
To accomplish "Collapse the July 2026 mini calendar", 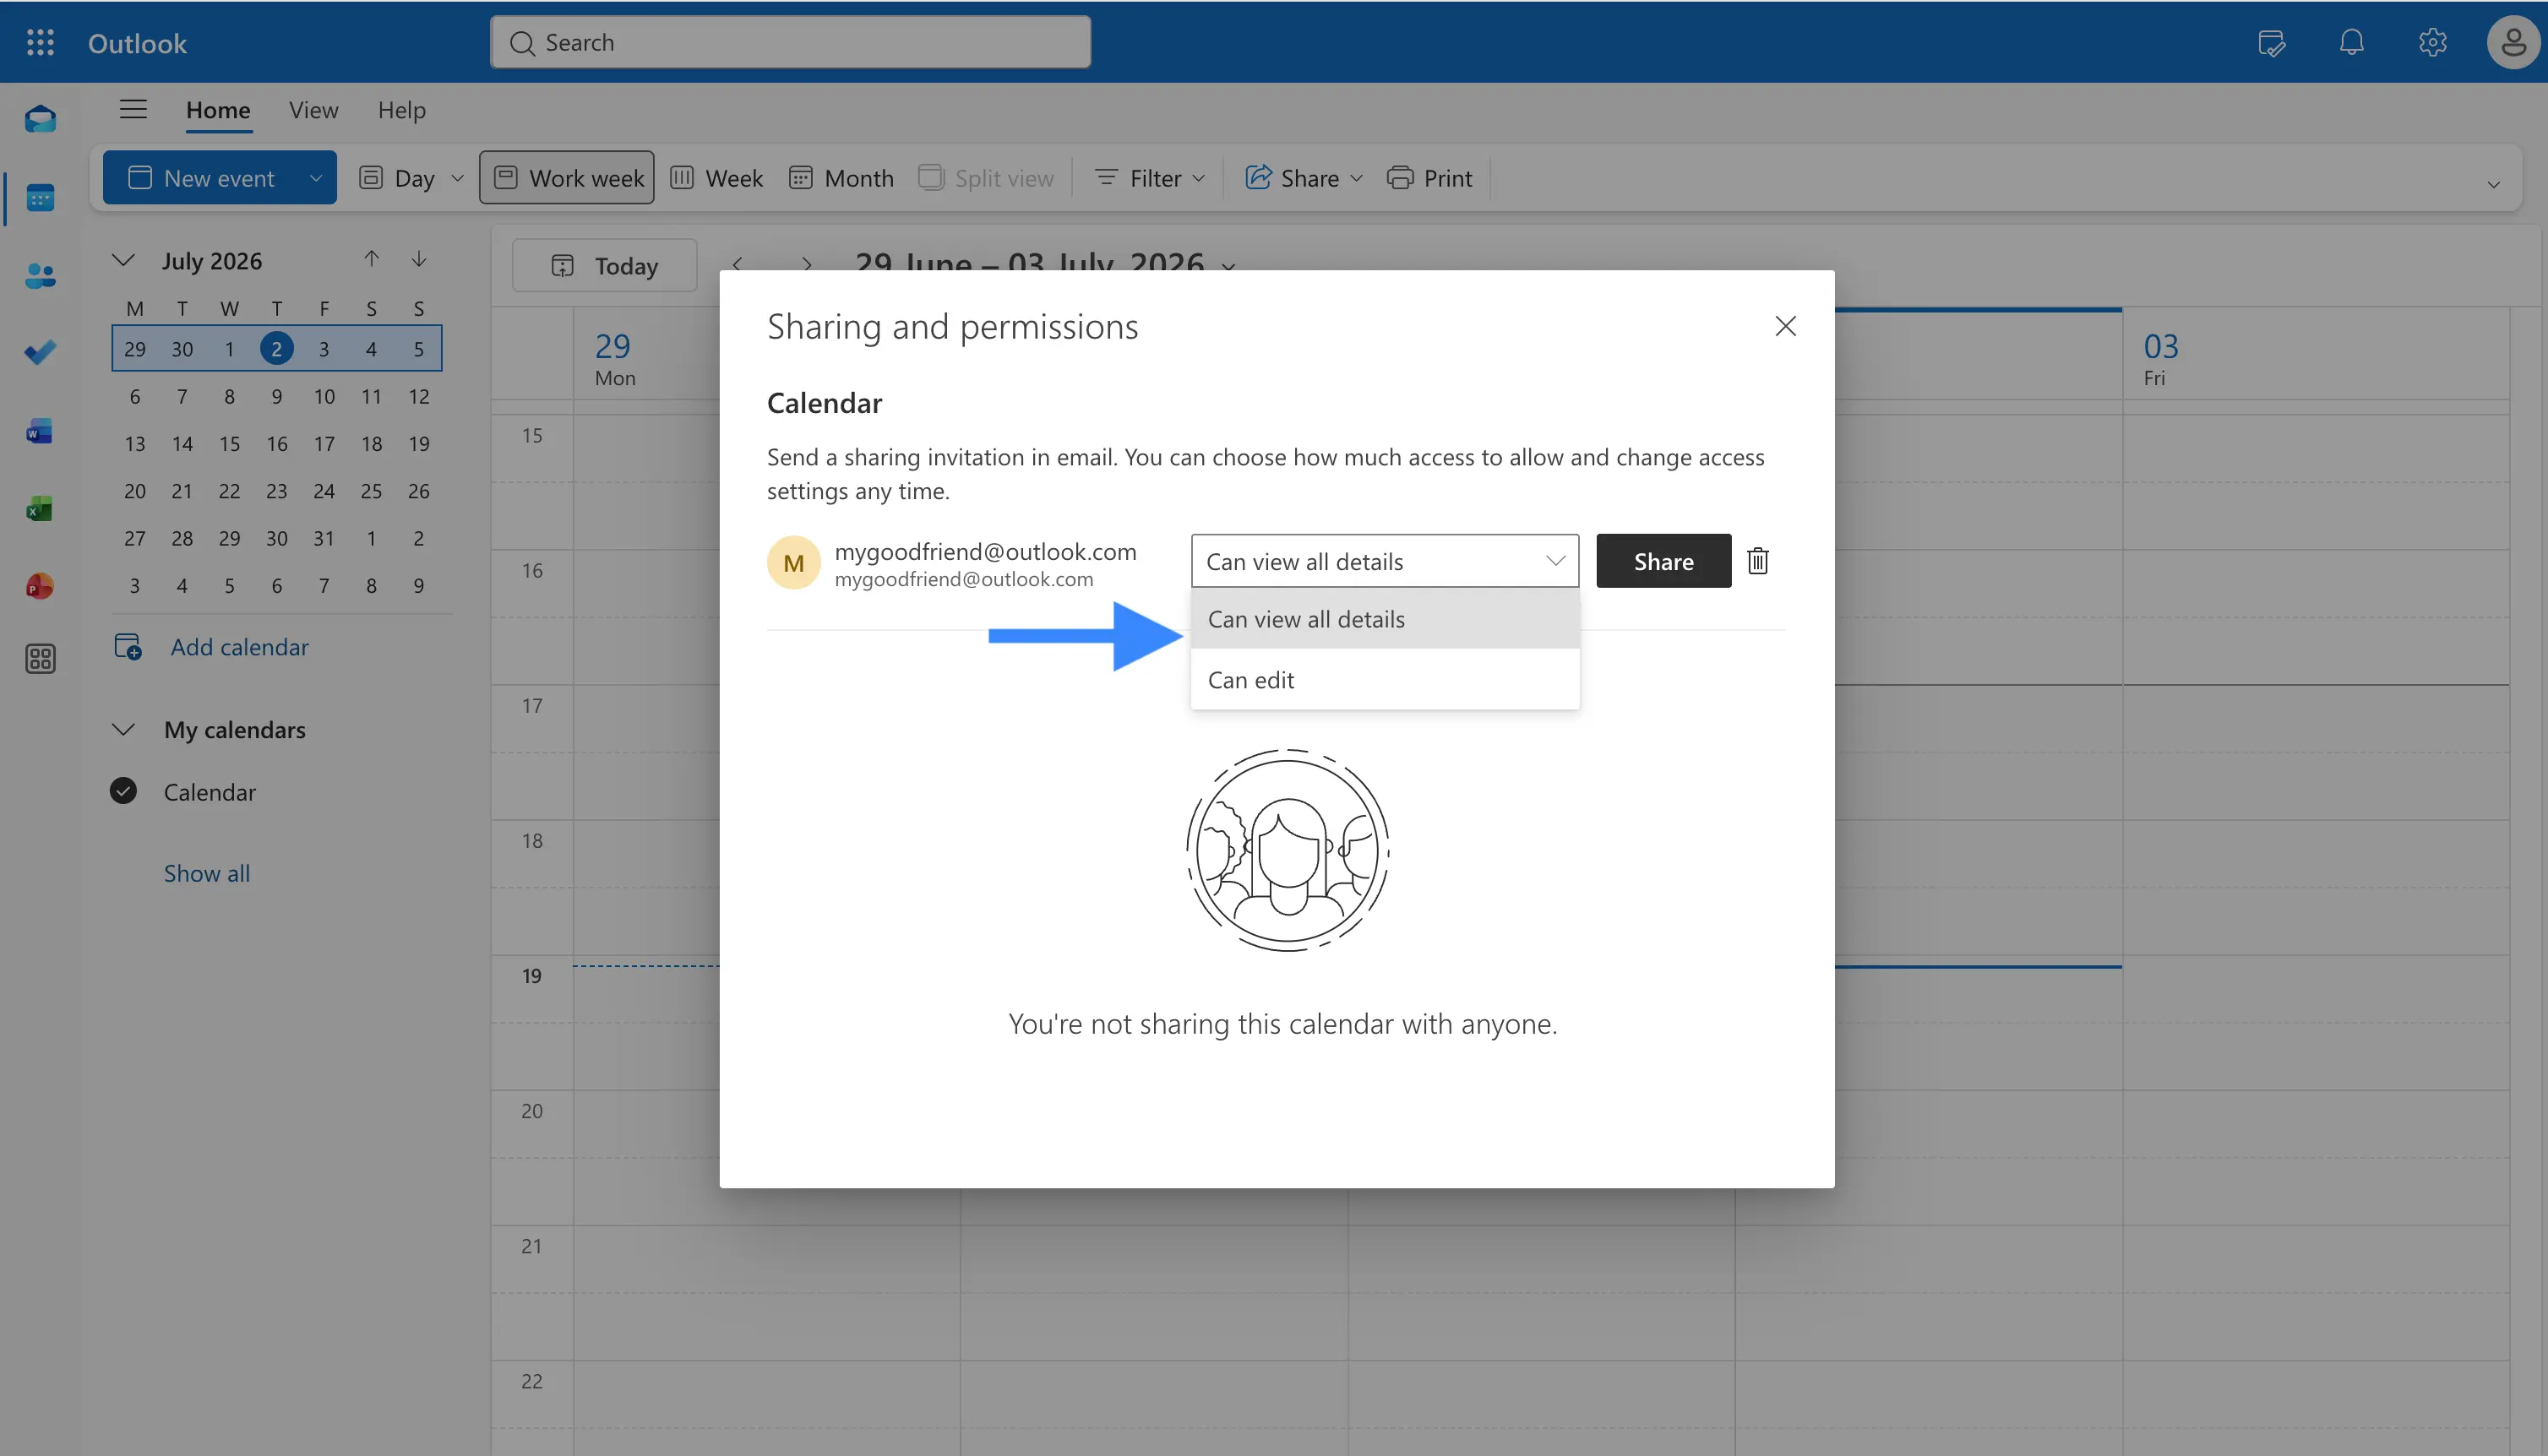I will pyautogui.click(x=123, y=260).
